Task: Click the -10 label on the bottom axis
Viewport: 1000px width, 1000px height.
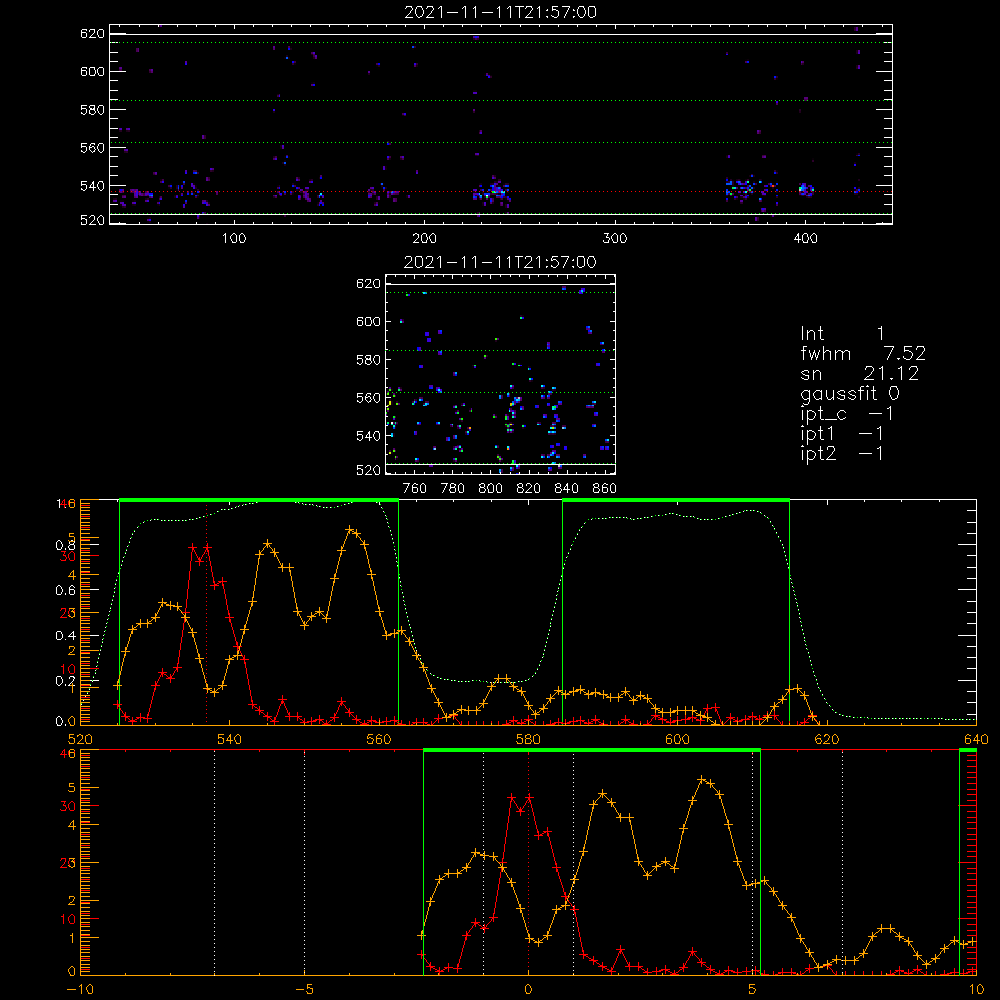Action: coord(80,990)
